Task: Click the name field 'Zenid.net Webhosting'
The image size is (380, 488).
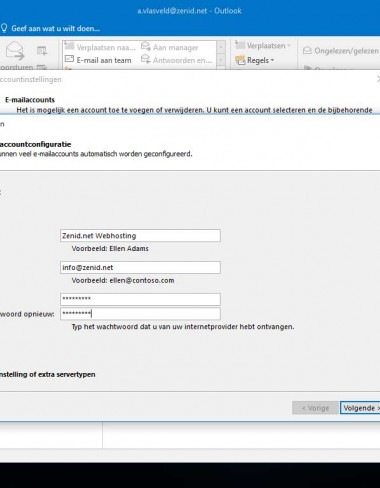Action: click(140, 236)
